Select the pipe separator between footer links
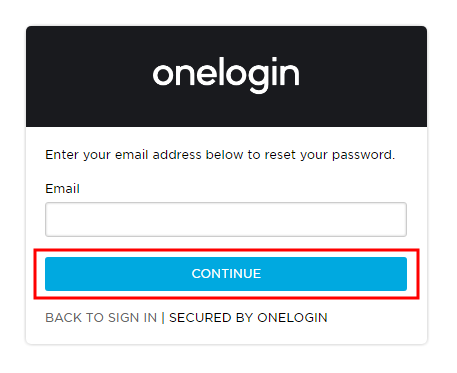The image size is (457, 373). [x=163, y=318]
